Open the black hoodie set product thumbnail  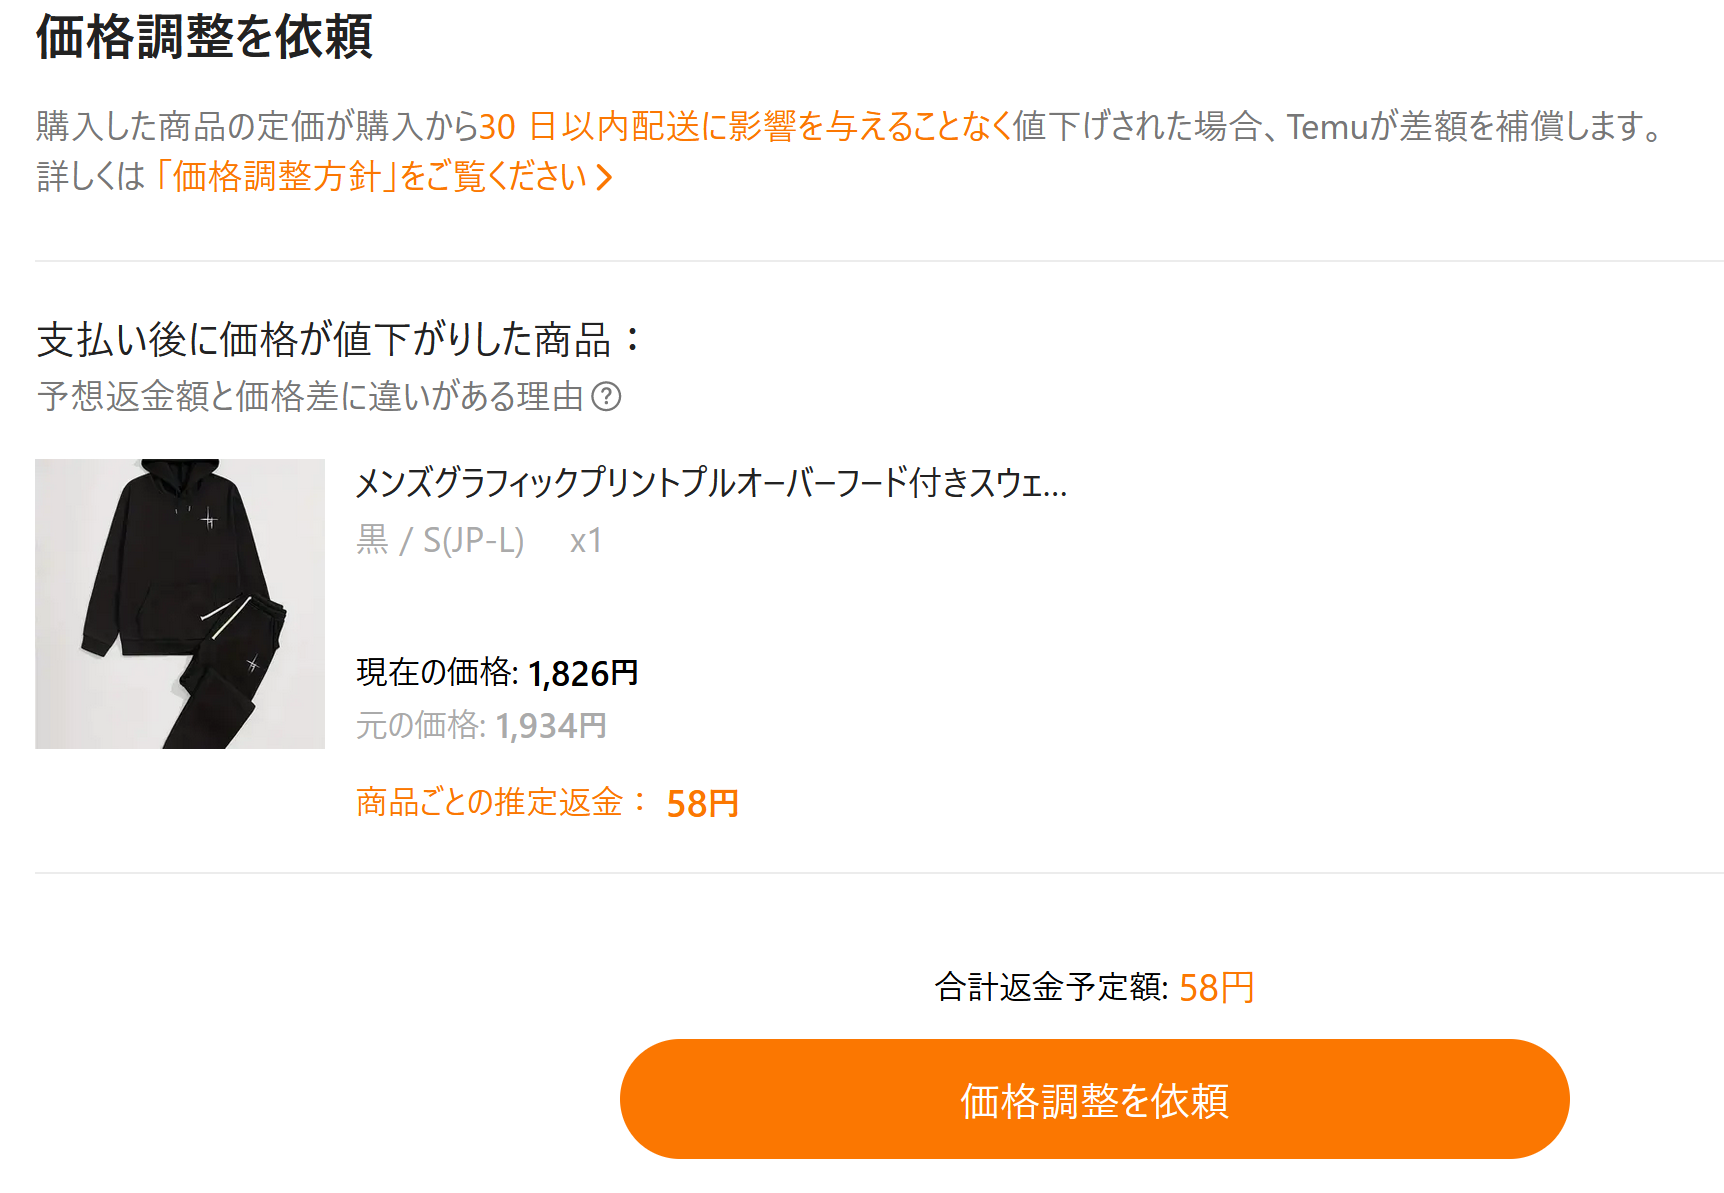(180, 603)
